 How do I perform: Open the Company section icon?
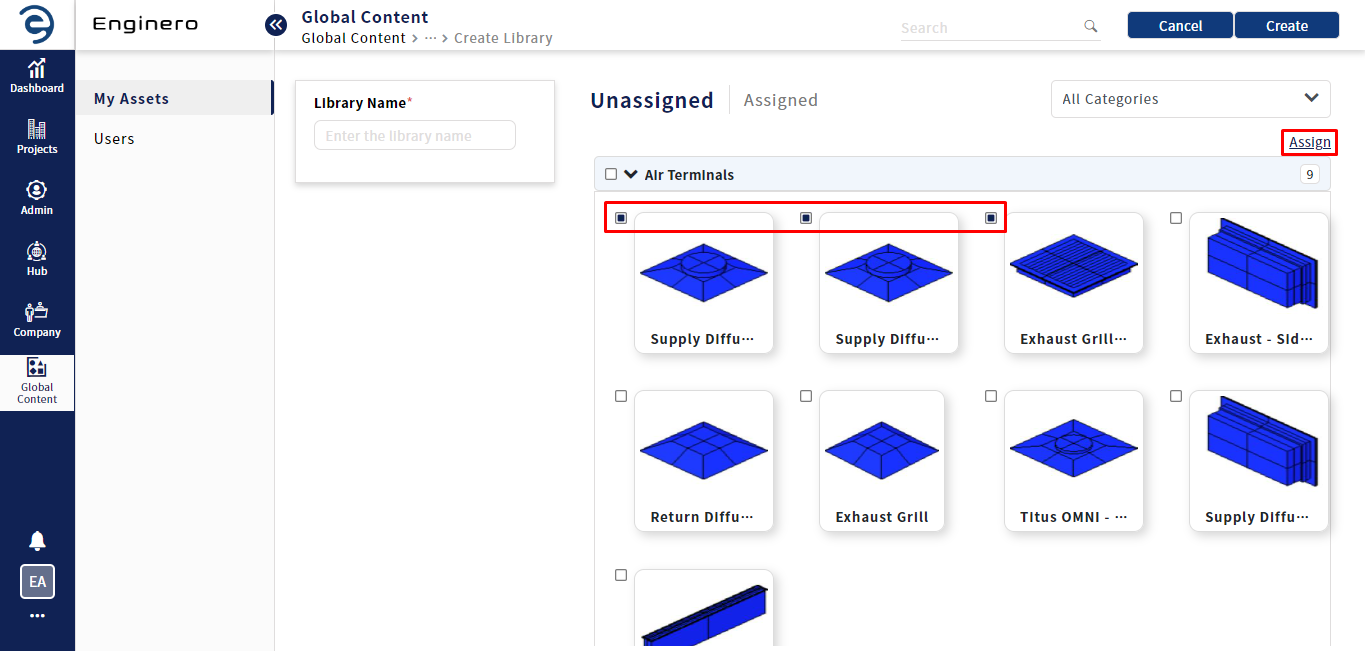pos(37,320)
